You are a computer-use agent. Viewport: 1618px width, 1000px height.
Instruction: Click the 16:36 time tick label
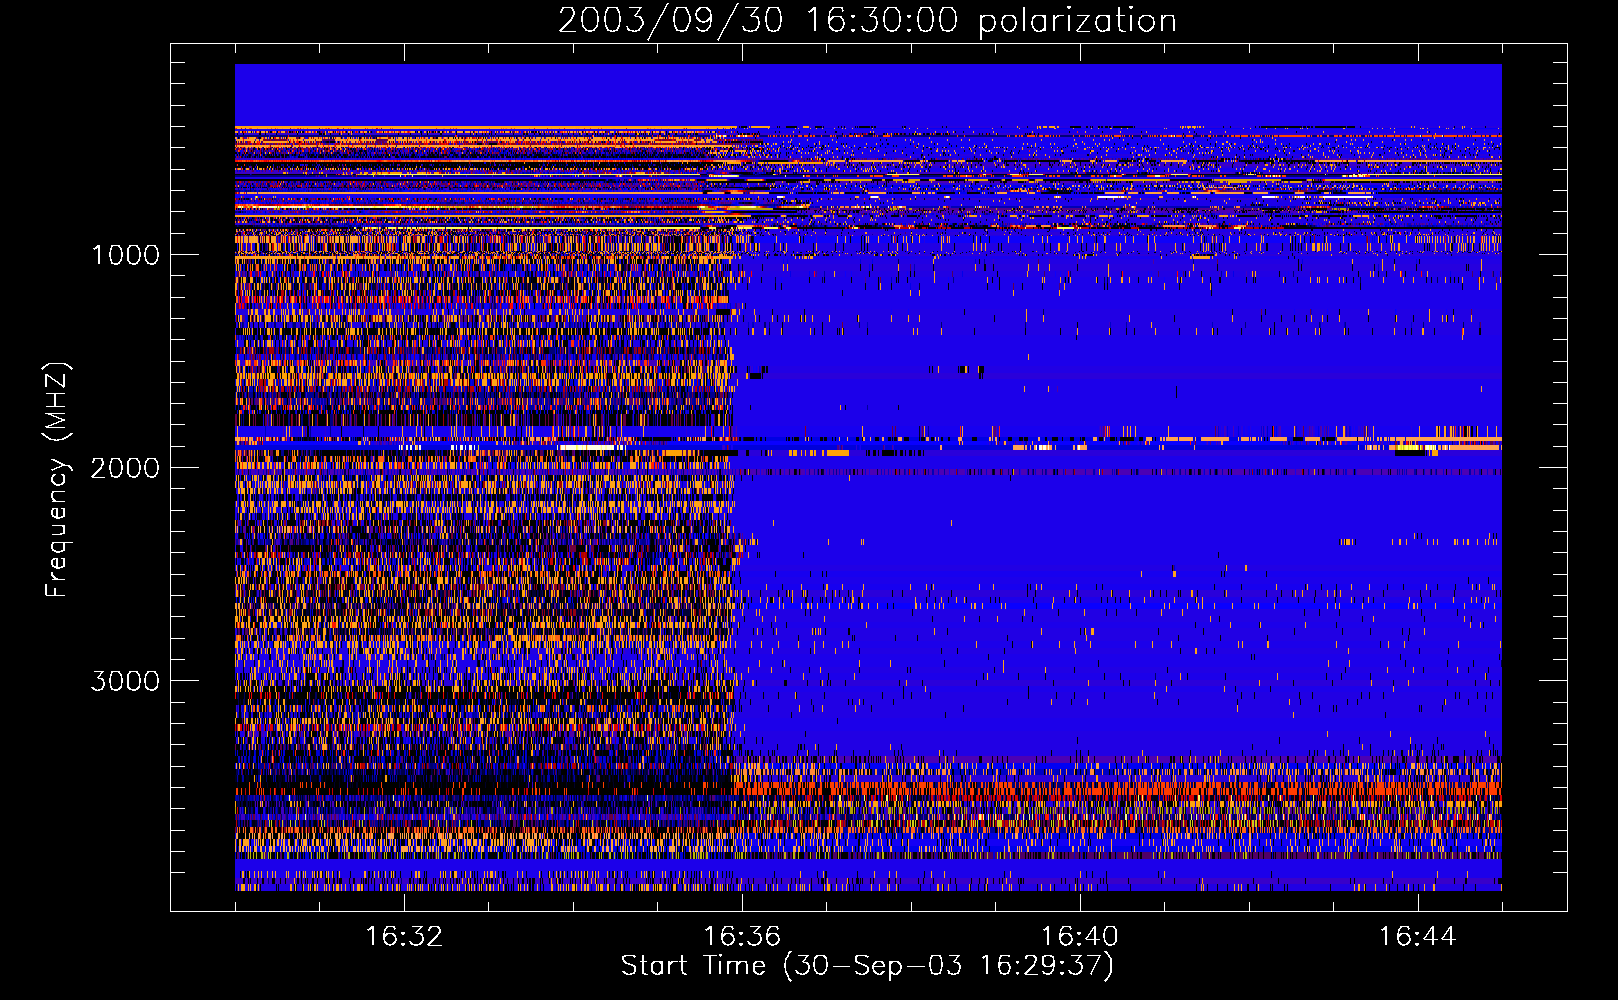point(742,937)
